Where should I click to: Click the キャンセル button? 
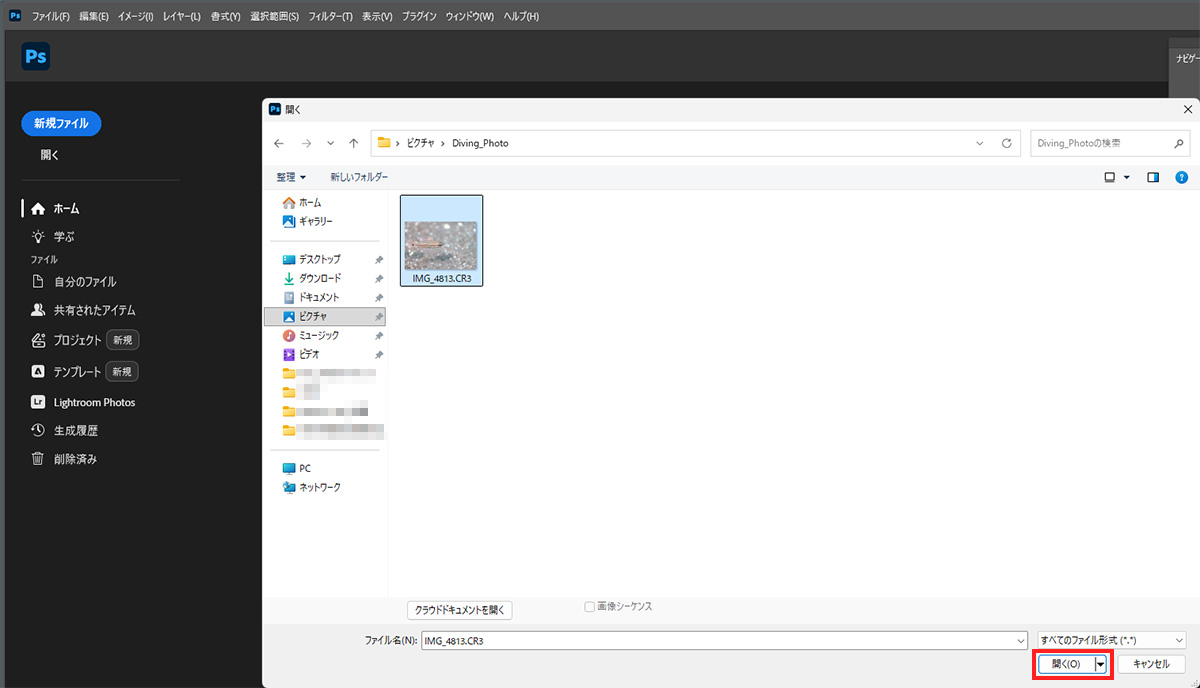(x=1151, y=664)
